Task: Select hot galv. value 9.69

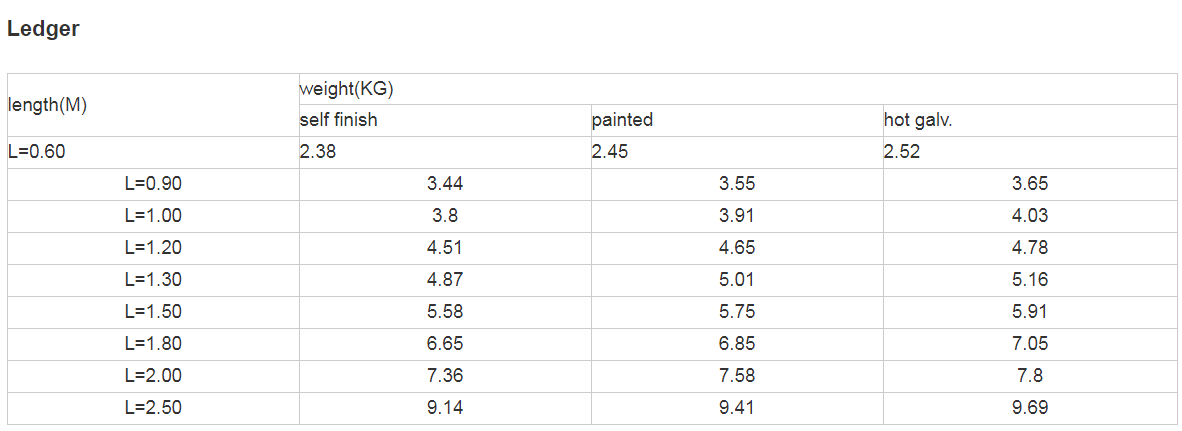Action: (x=1030, y=408)
